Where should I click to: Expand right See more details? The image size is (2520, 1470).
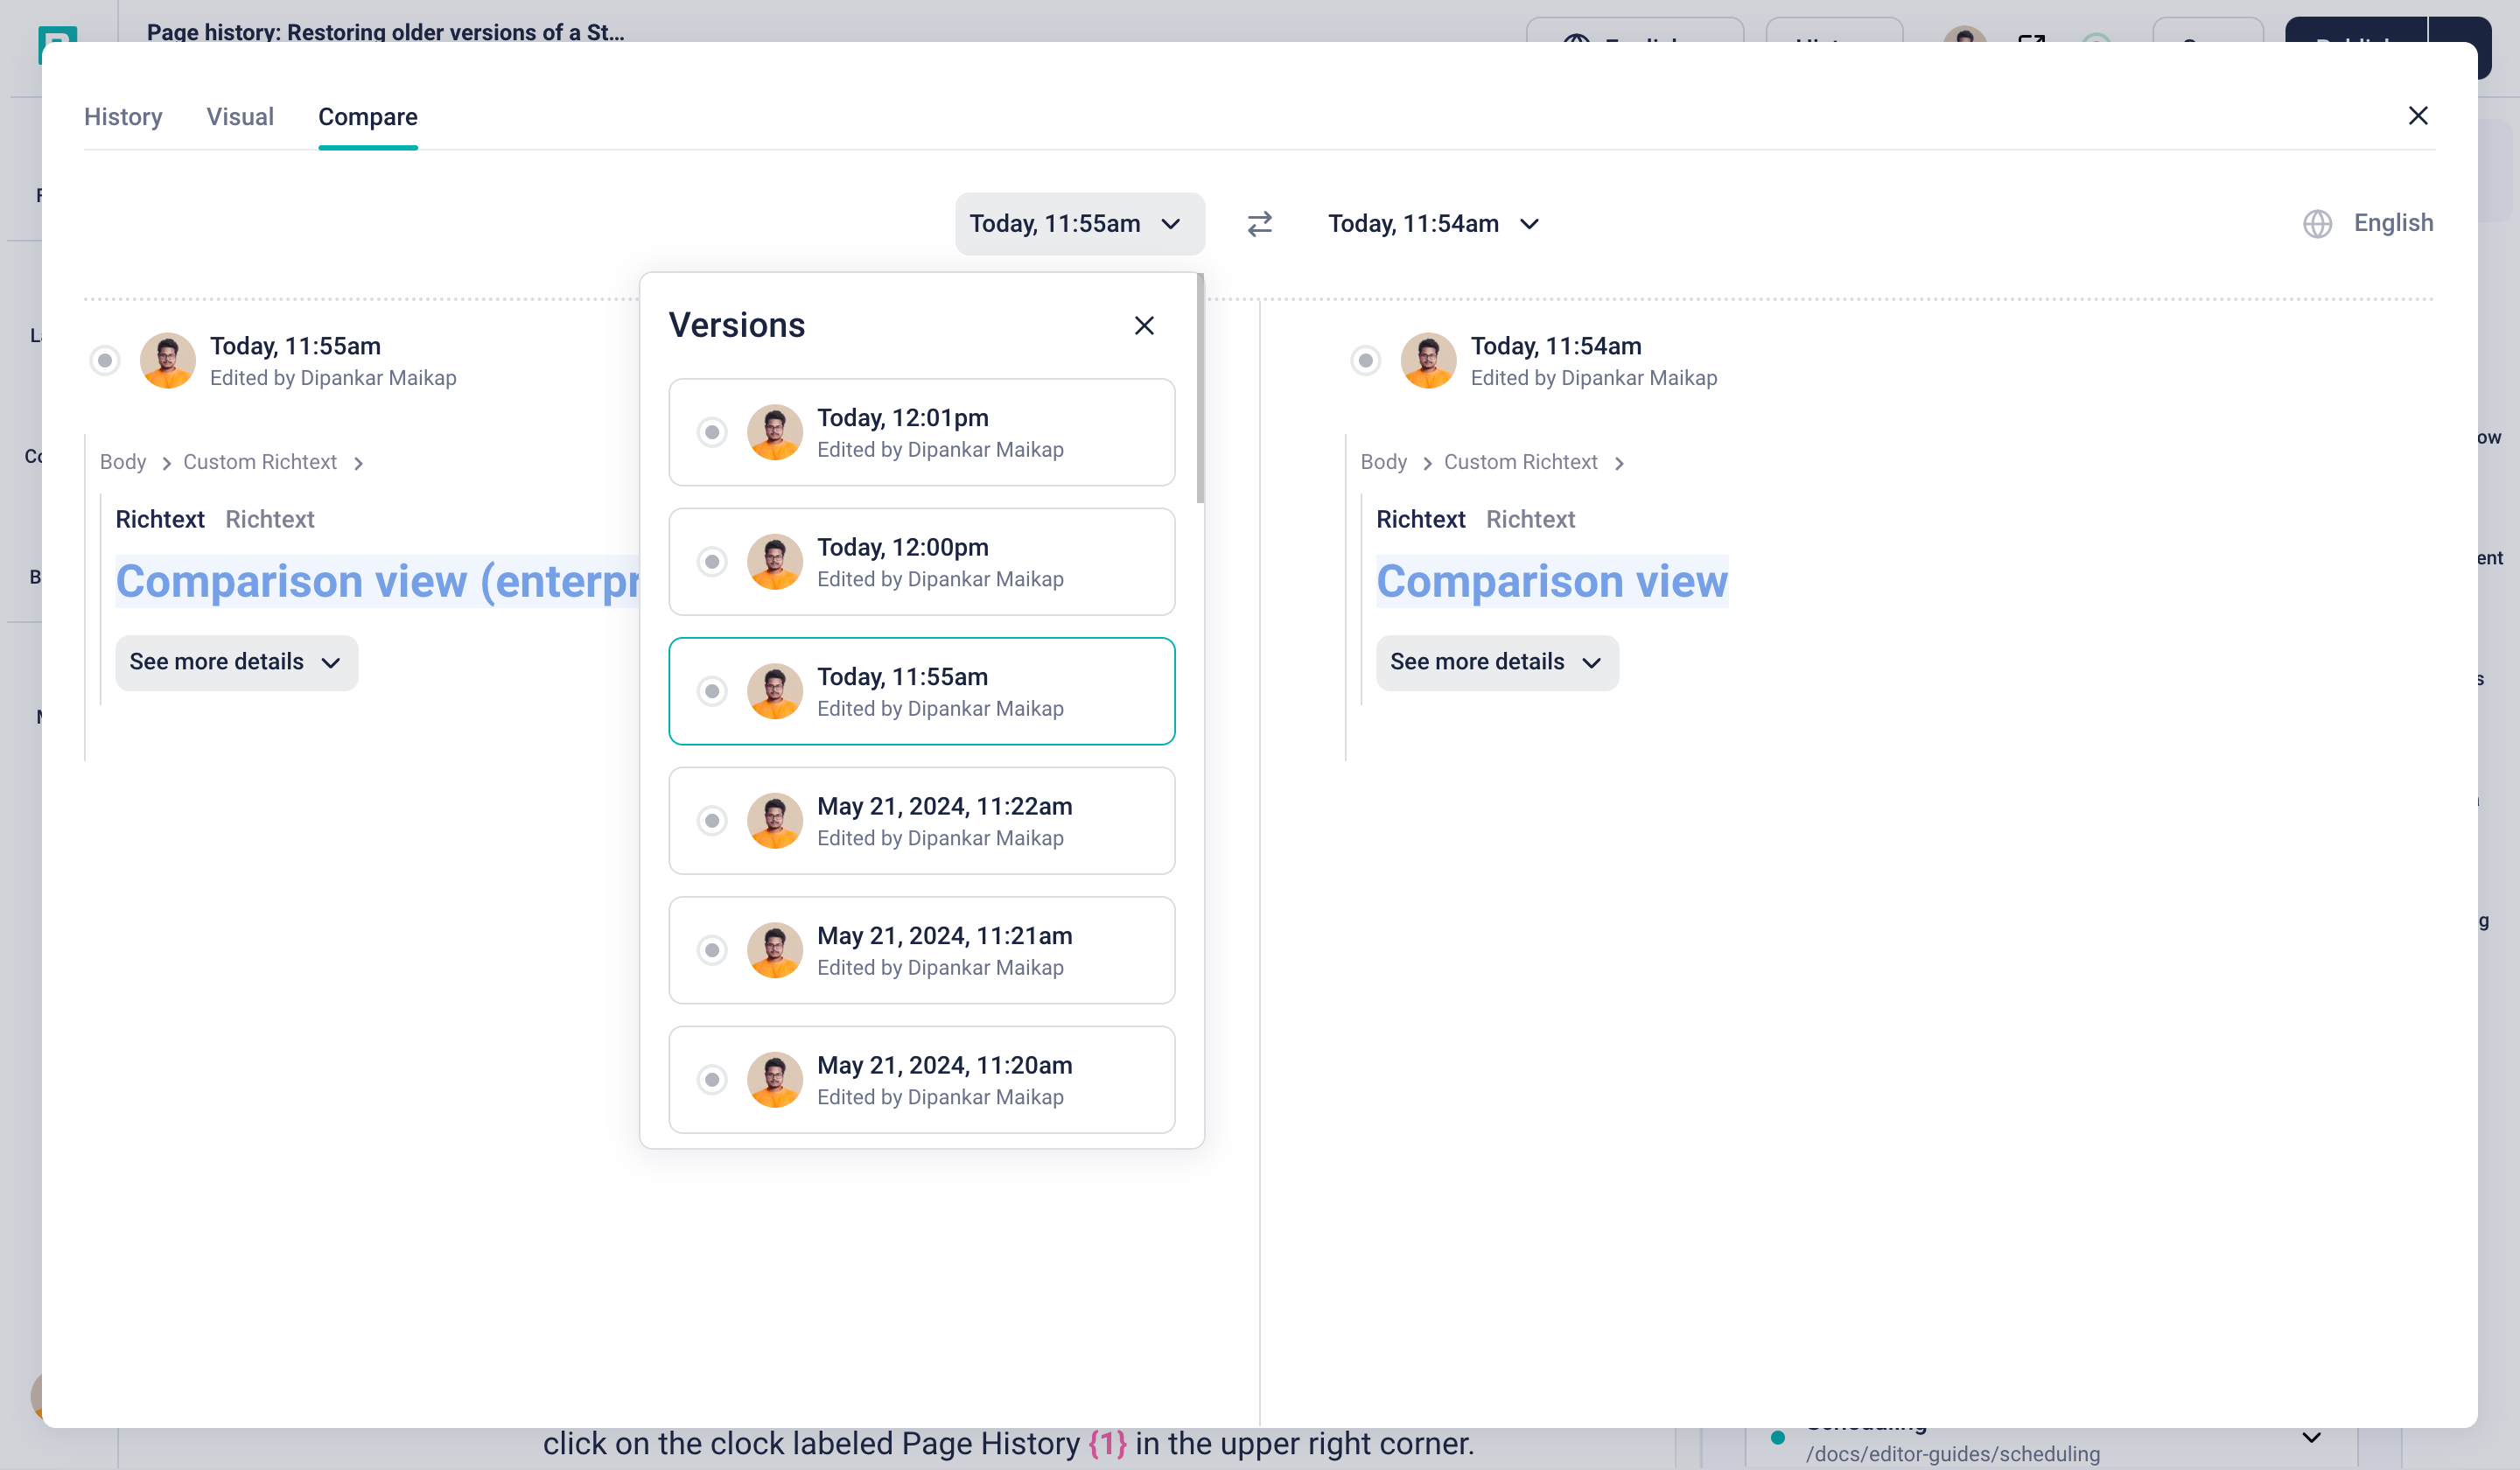1496,662
